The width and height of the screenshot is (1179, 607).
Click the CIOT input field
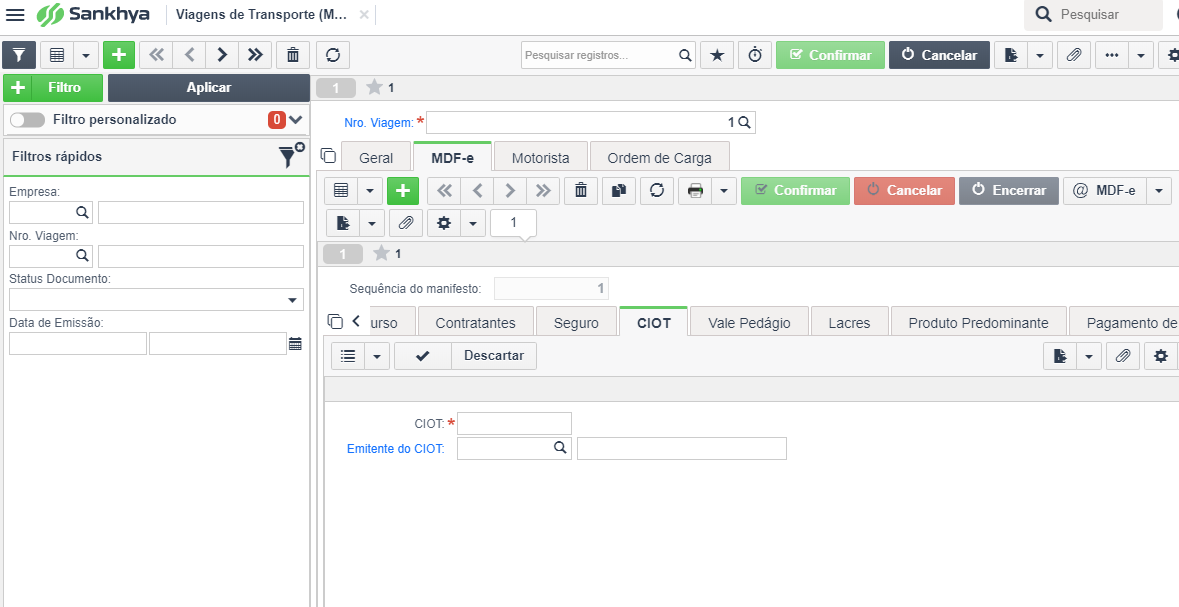[x=514, y=423]
